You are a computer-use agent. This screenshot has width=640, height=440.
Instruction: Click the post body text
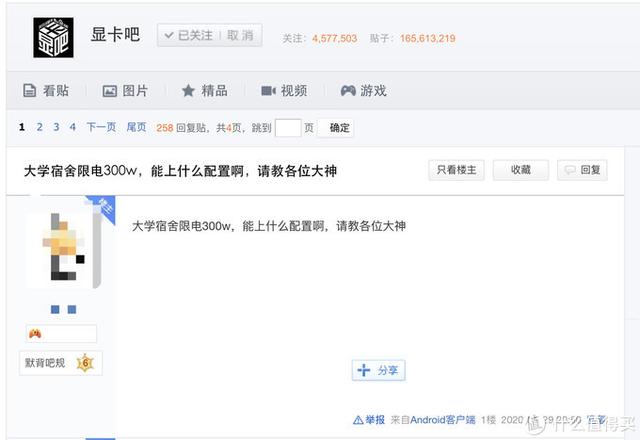[x=269, y=226]
